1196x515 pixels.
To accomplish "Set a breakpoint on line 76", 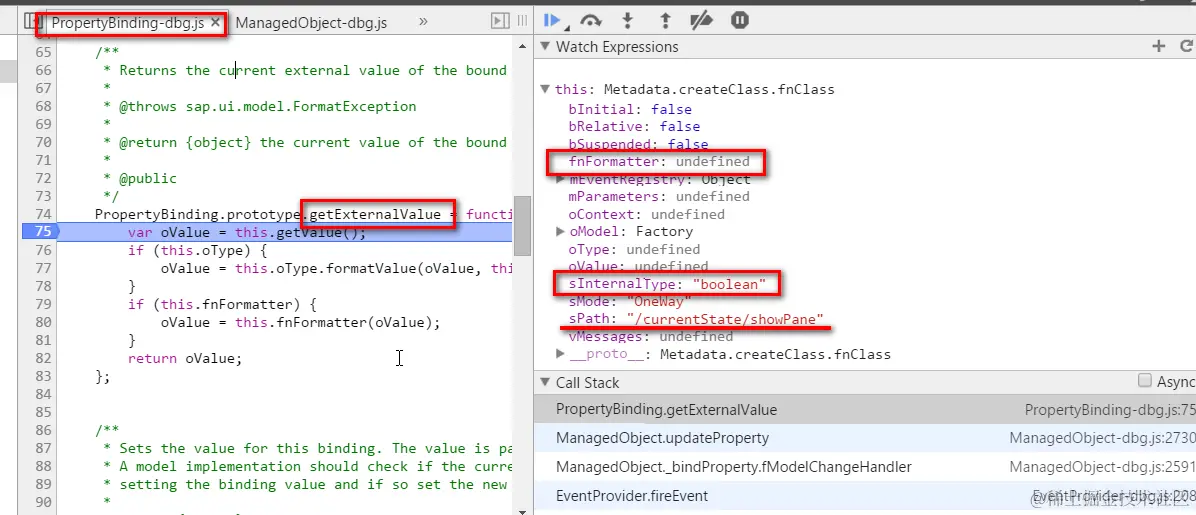I will point(43,250).
